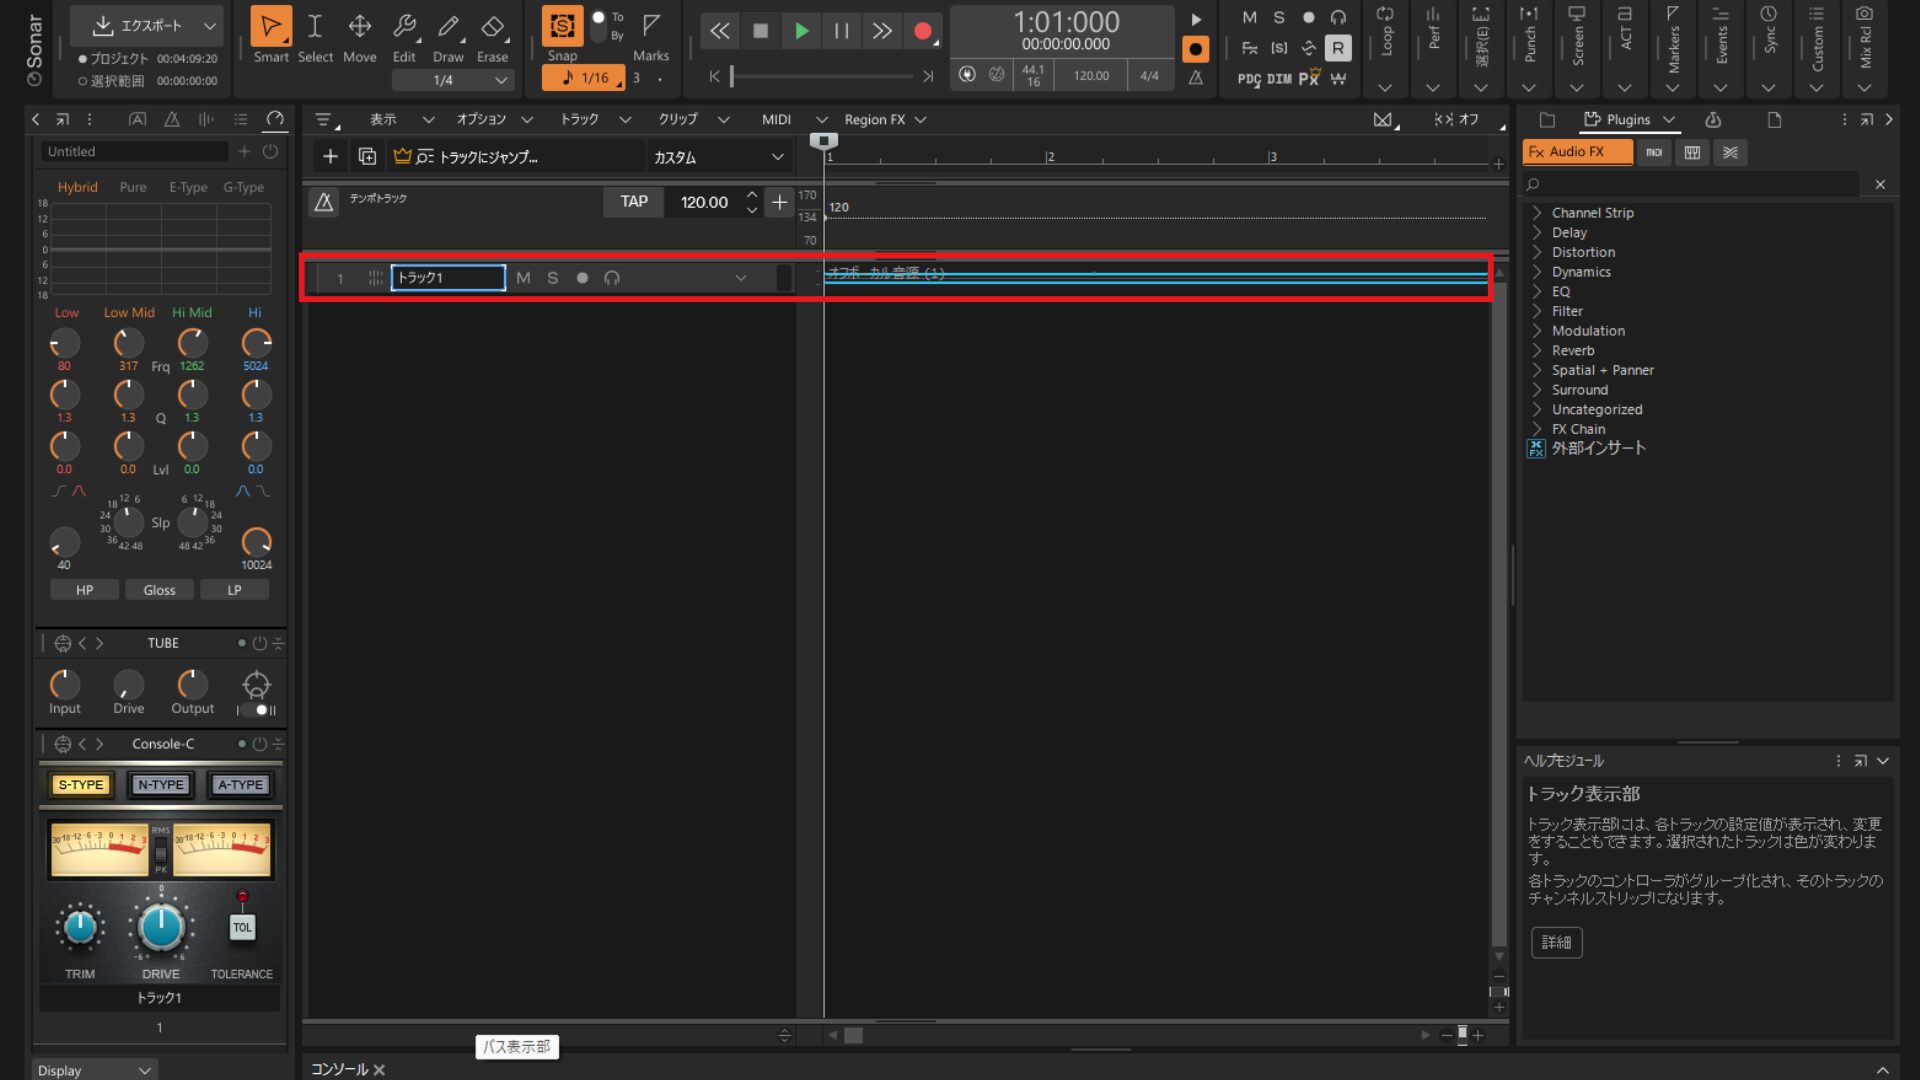Solo track 1 with S button

pos(552,278)
